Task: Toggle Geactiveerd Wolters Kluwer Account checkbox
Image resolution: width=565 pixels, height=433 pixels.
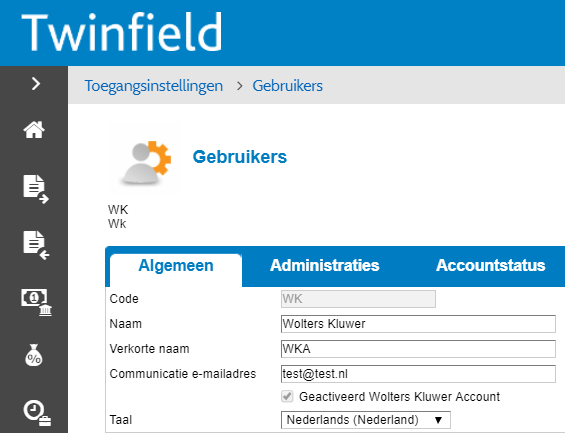Action: [287, 396]
